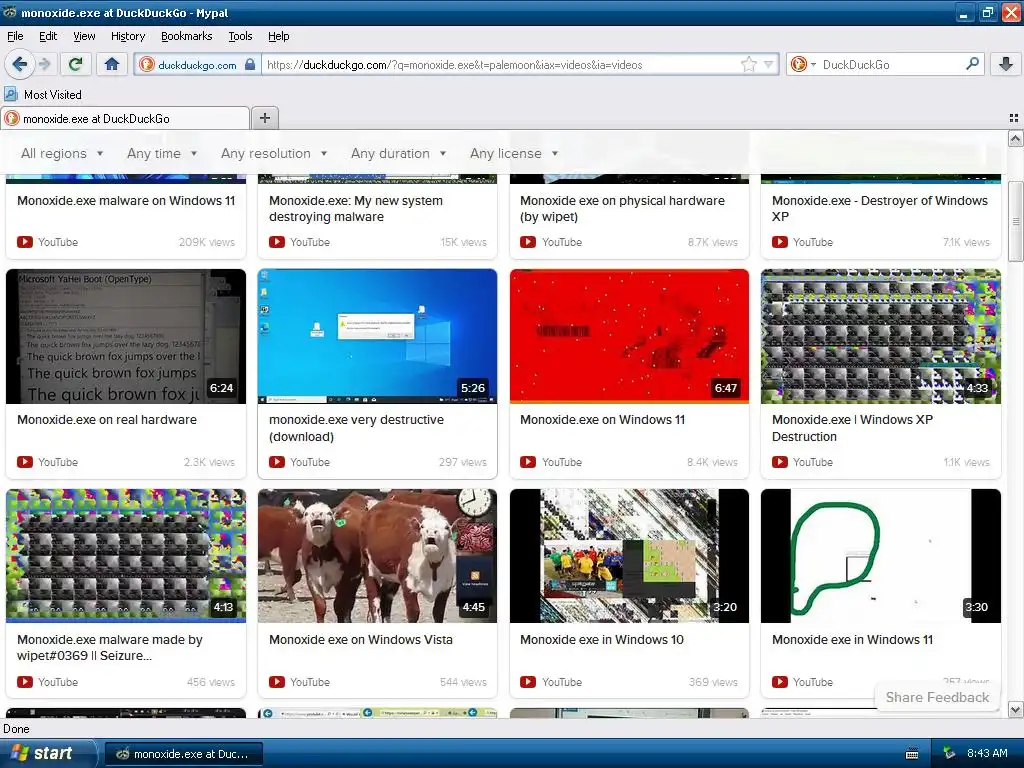
Task: Select the monoxide.exe at DuckDuckGo tab
Action: pyautogui.click(x=125, y=119)
